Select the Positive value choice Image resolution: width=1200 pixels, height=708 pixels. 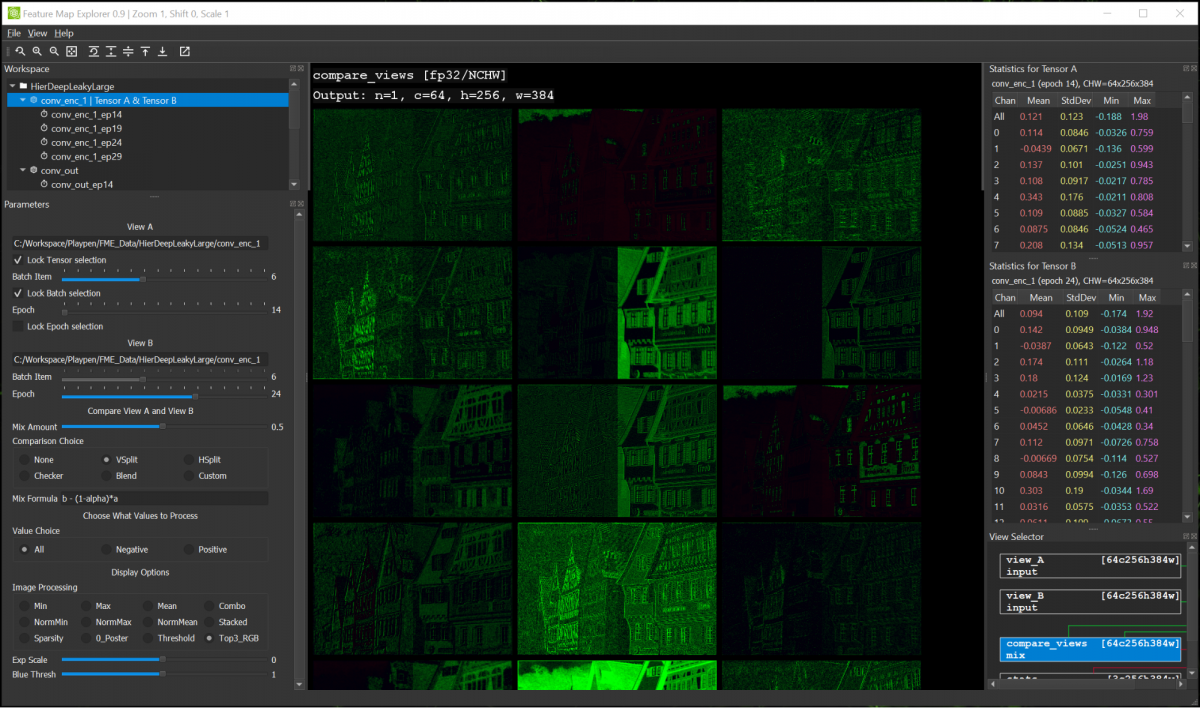pyautogui.click(x=189, y=550)
